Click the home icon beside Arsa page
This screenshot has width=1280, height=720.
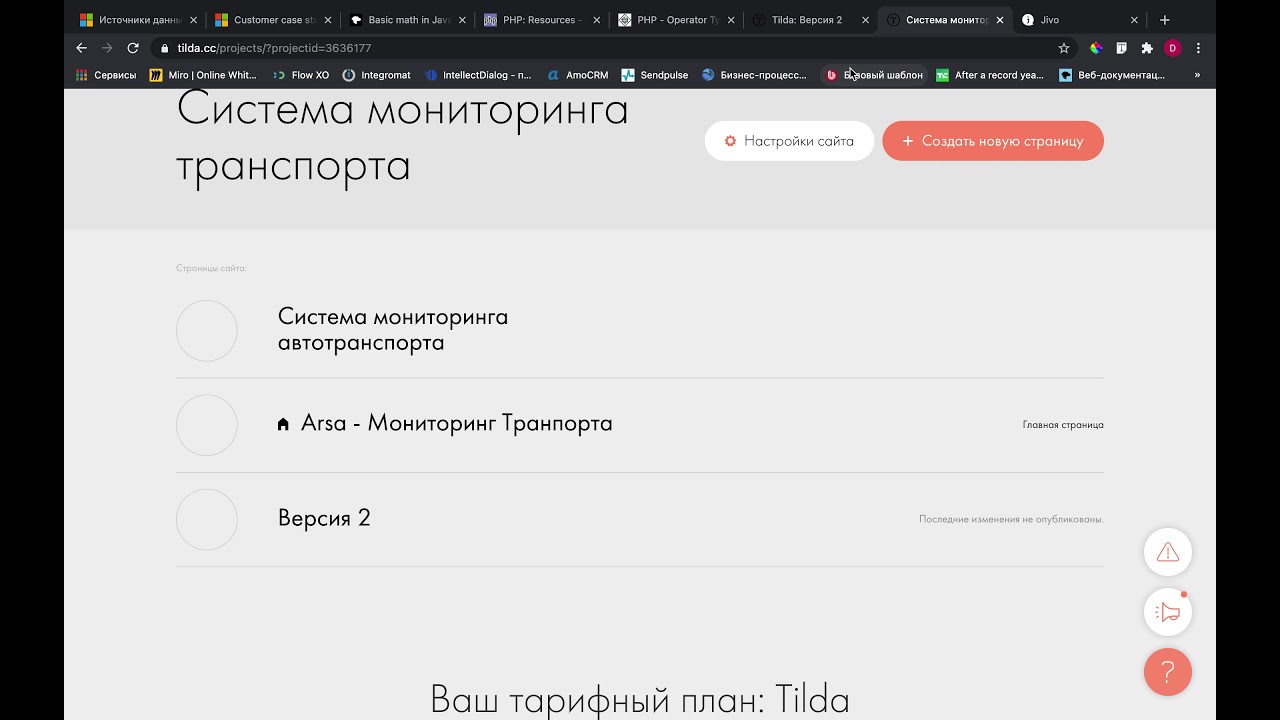(283, 424)
